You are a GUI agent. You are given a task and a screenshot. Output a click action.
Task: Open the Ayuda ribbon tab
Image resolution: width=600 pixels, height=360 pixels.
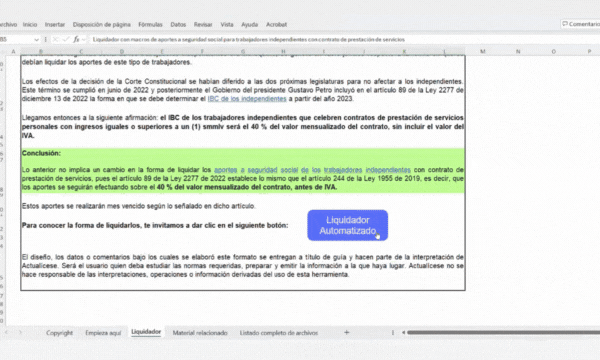click(x=249, y=24)
